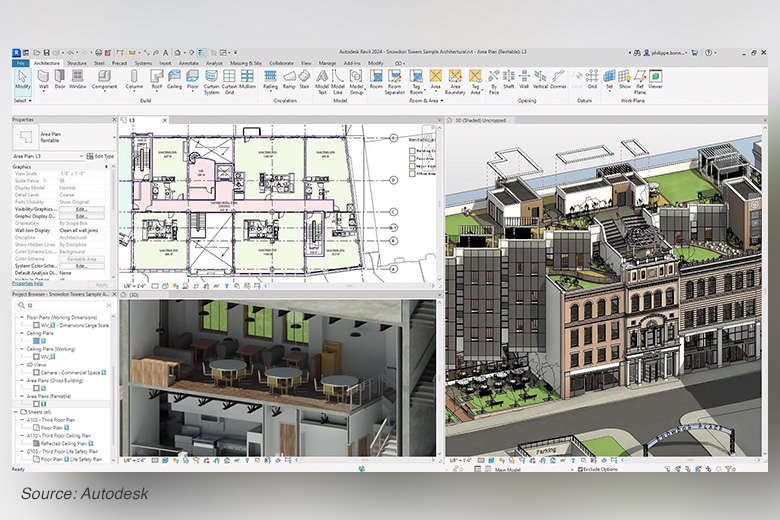Select the Window tool
780x520 pixels.
click(77, 80)
